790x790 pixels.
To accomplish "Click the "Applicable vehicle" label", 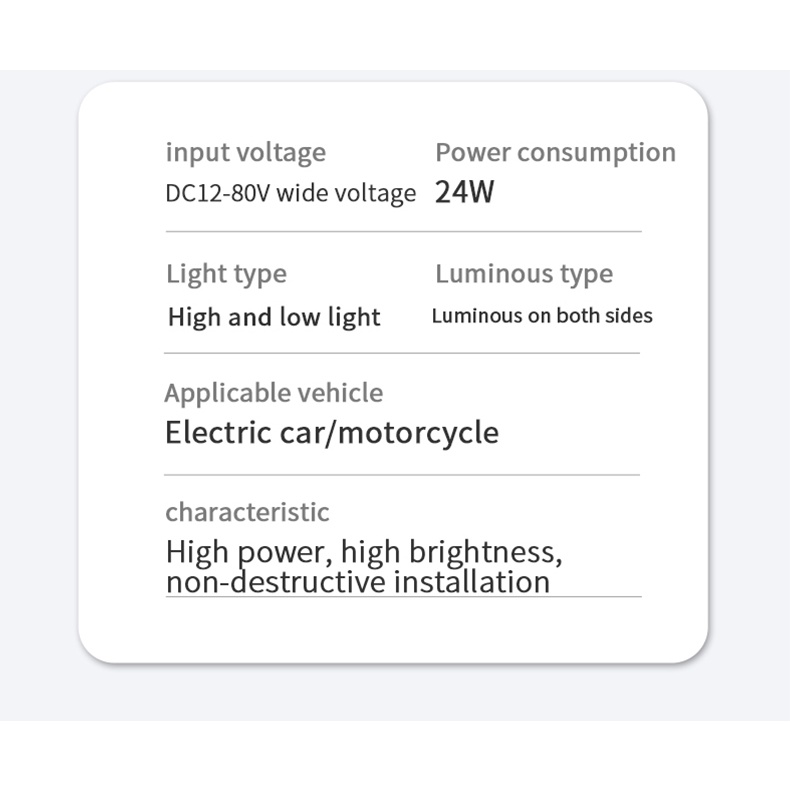I will click(273, 393).
